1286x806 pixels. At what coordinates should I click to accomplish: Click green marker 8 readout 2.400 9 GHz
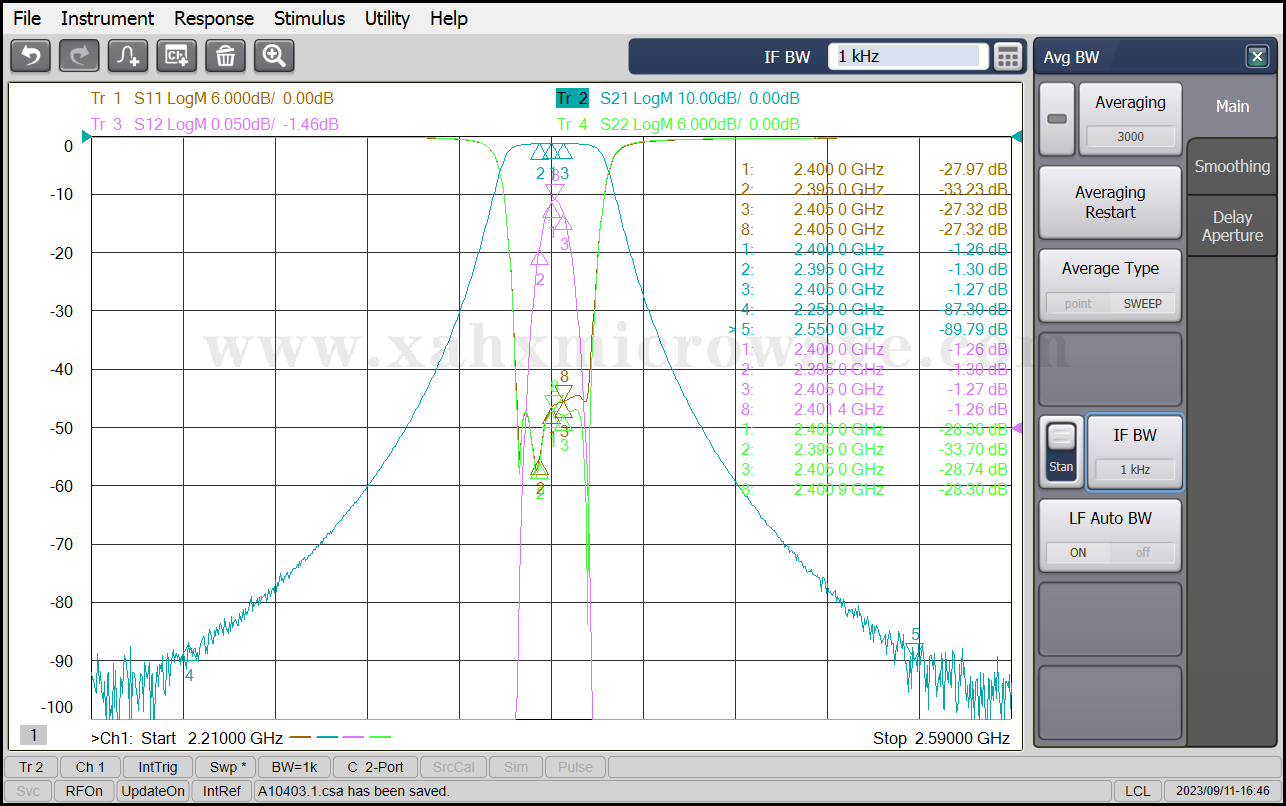[x=838, y=489]
